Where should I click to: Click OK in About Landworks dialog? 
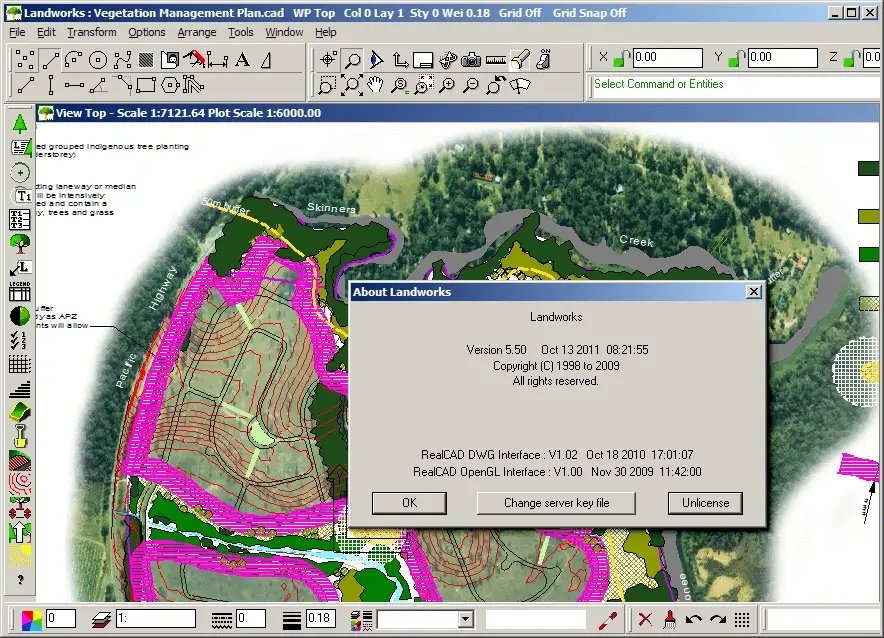click(x=409, y=503)
